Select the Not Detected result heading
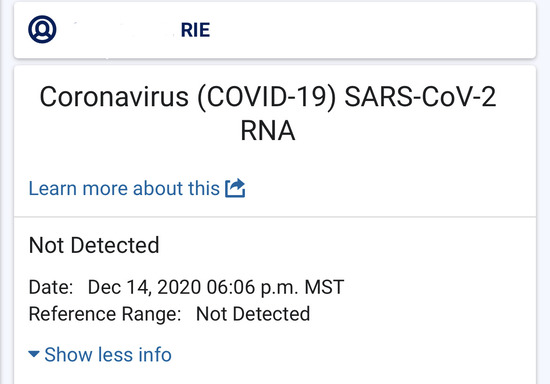Image resolution: width=550 pixels, height=384 pixels. point(94,245)
